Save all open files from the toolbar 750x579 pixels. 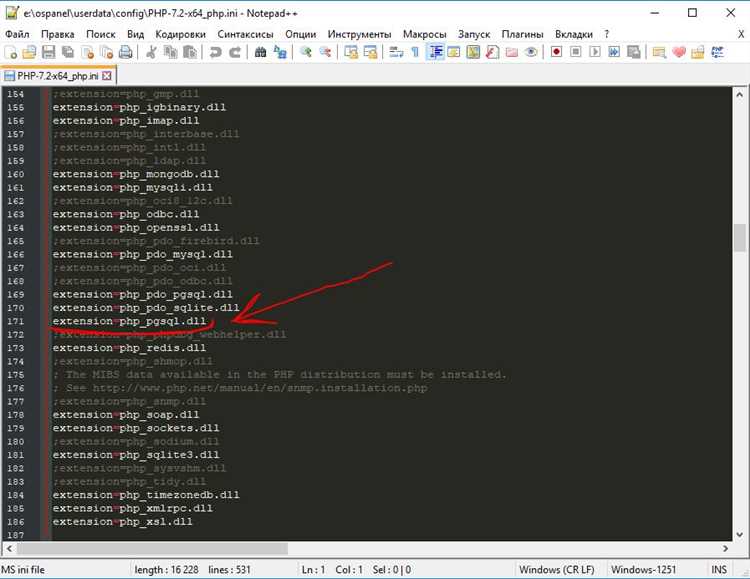(x=68, y=52)
